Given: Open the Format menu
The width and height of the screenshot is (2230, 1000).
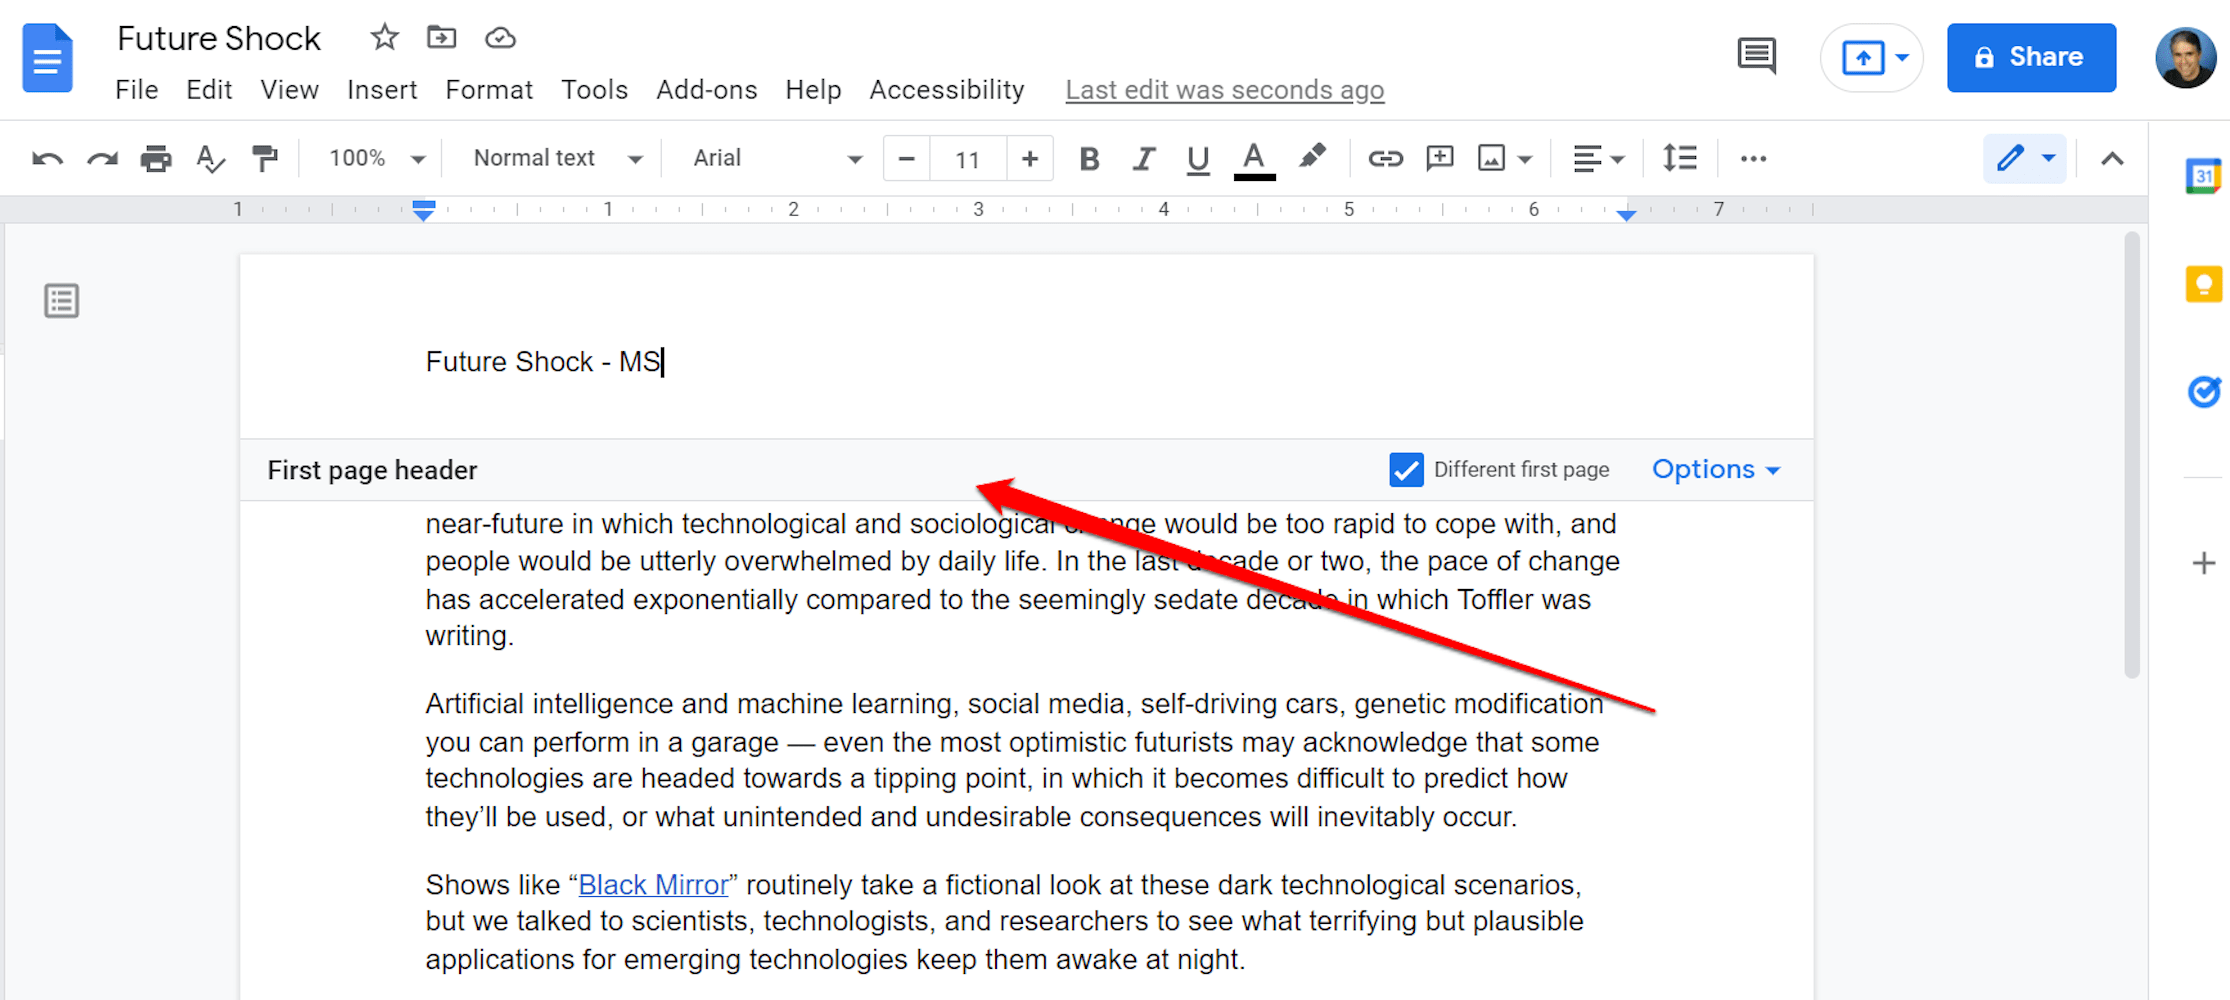Looking at the screenshot, I should point(489,90).
